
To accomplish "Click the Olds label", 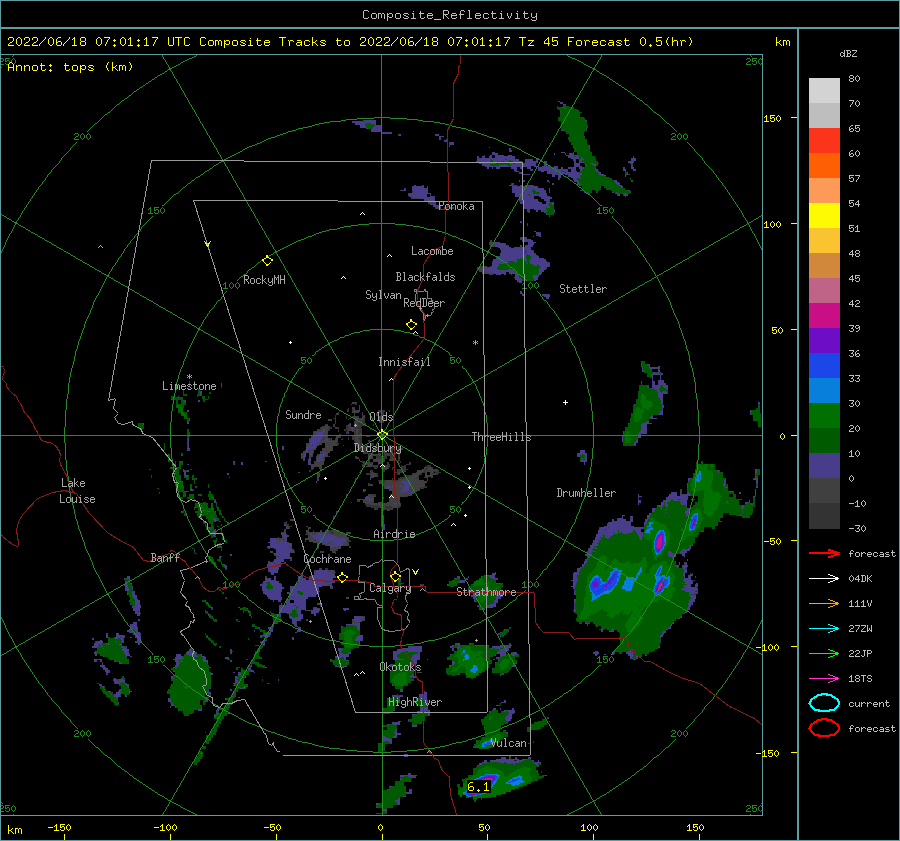I will pyautogui.click(x=381, y=417).
